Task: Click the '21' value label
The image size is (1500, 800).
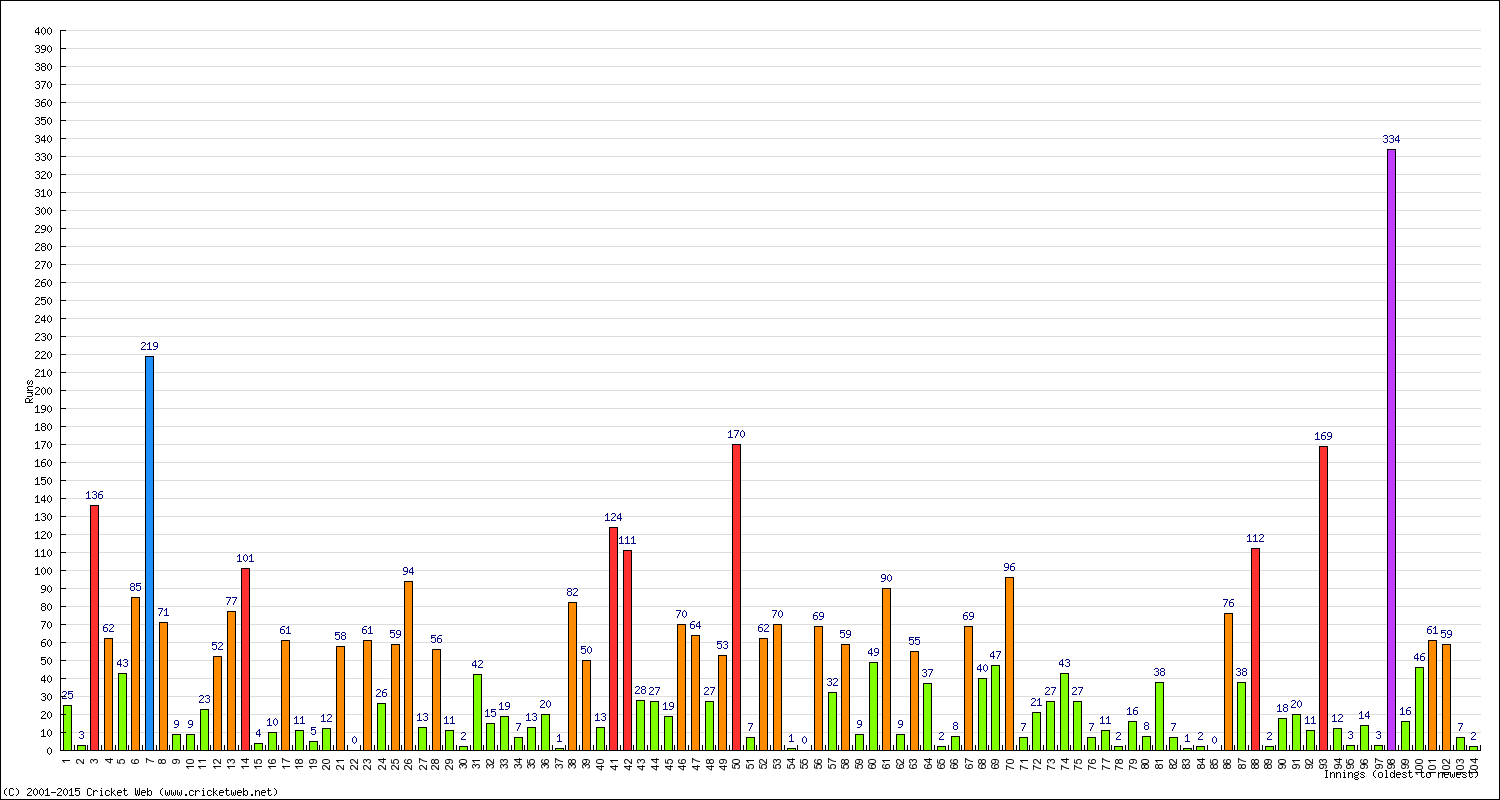Action: 1036,702
